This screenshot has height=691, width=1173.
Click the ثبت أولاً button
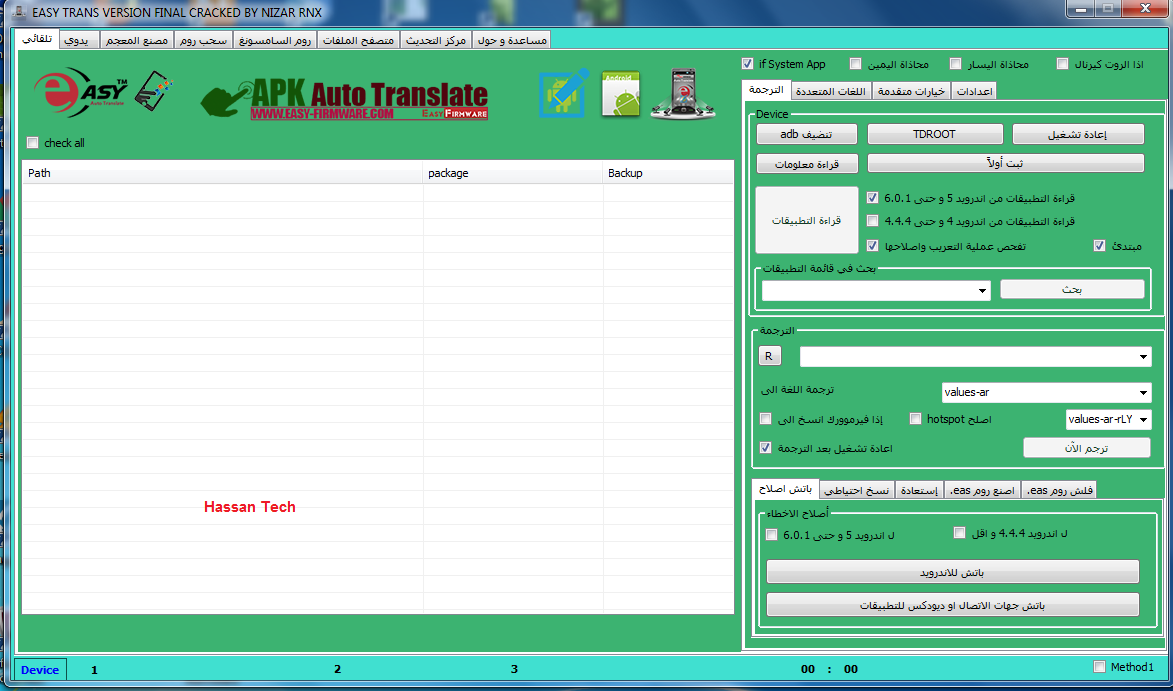pos(1005,164)
